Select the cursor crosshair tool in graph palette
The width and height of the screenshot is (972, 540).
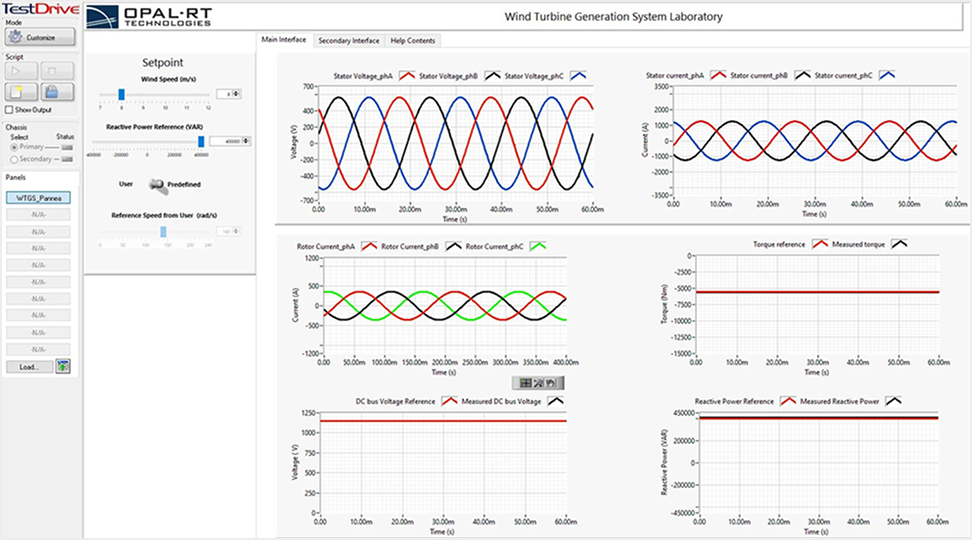click(x=526, y=383)
